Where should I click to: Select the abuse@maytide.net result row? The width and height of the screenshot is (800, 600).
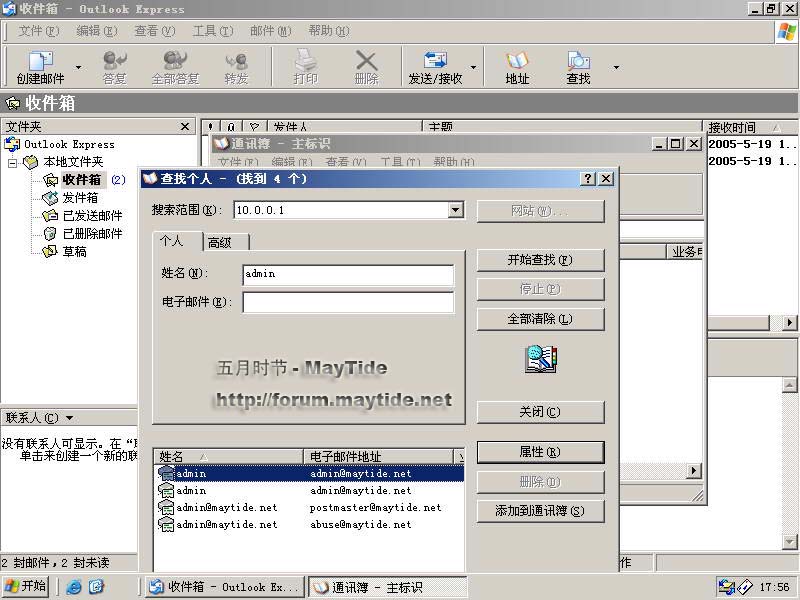pyautogui.click(x=360, y=525)
